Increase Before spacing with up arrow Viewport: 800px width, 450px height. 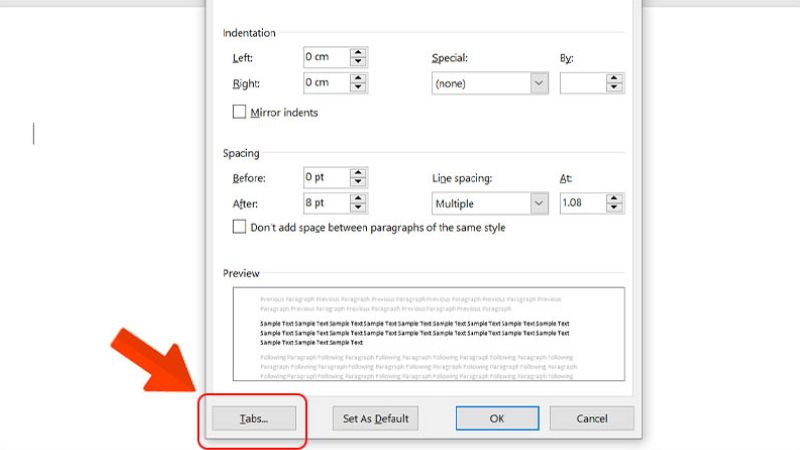(x=358, y=172)
